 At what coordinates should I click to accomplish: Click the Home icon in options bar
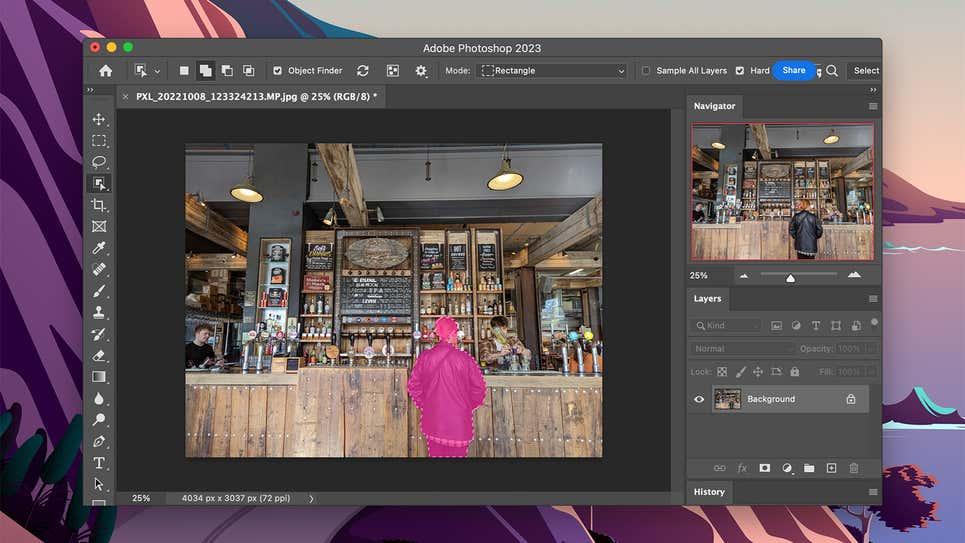point(105,71)
